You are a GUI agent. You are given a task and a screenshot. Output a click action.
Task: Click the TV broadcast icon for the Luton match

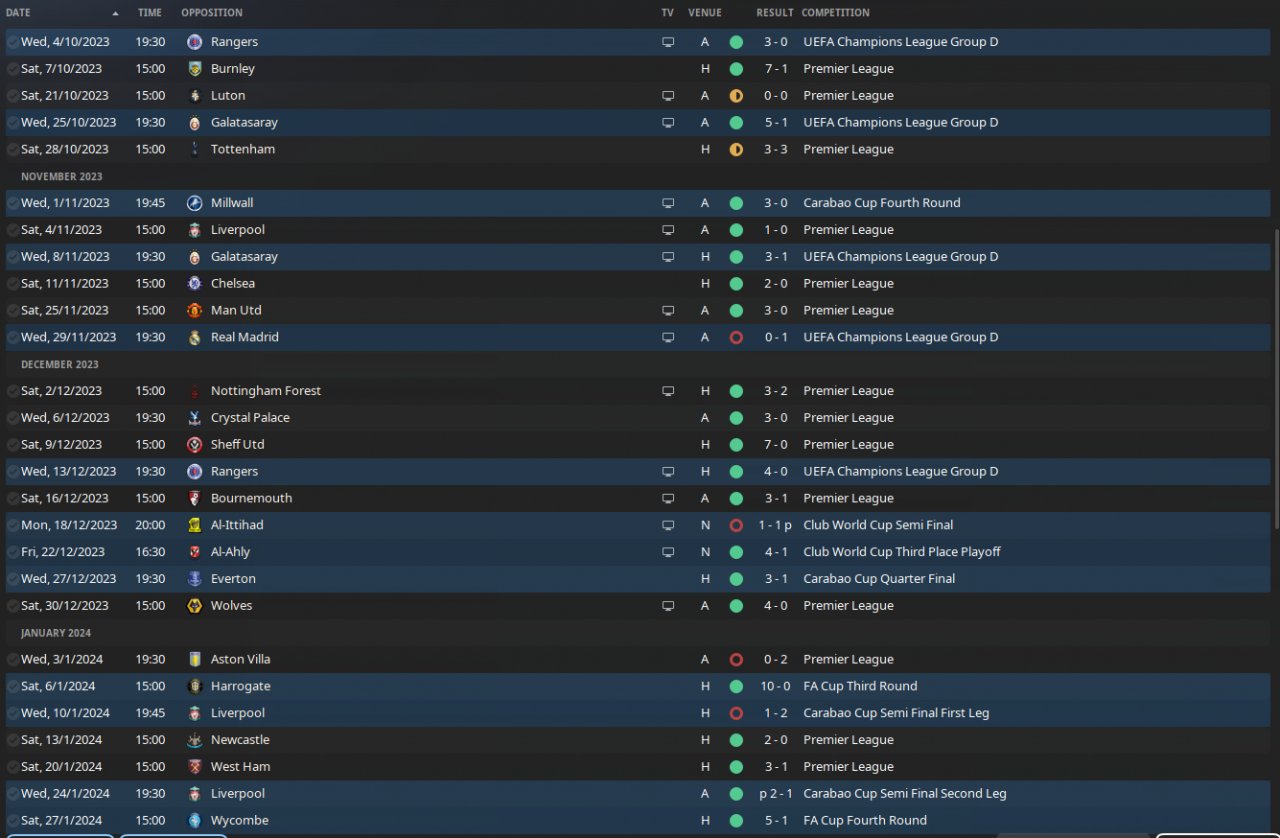coord(668,96)
